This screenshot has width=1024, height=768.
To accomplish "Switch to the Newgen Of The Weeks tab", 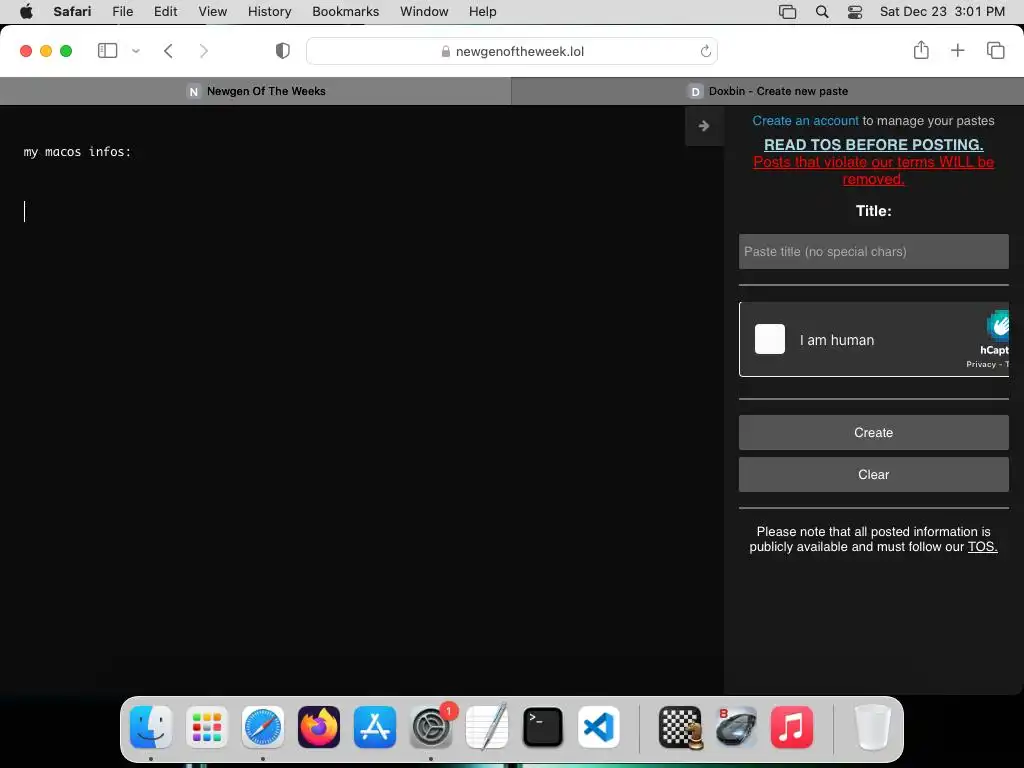I will coord(256,91).
